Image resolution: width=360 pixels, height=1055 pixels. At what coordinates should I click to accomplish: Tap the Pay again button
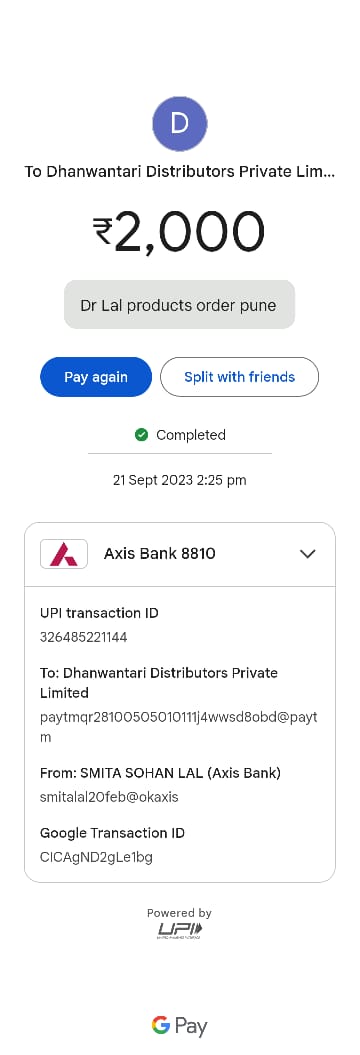pyautogui.click(x=96, y=377)
